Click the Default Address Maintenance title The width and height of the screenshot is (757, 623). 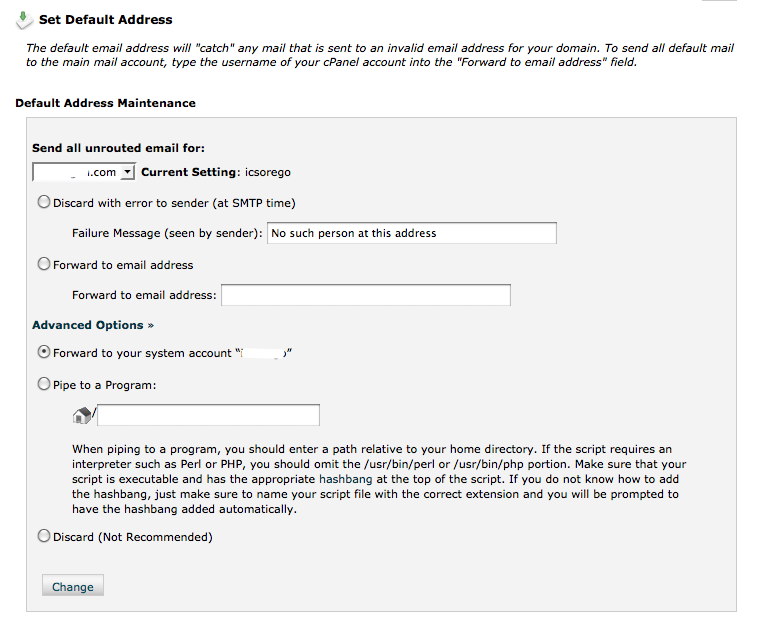tap(105, 103)
